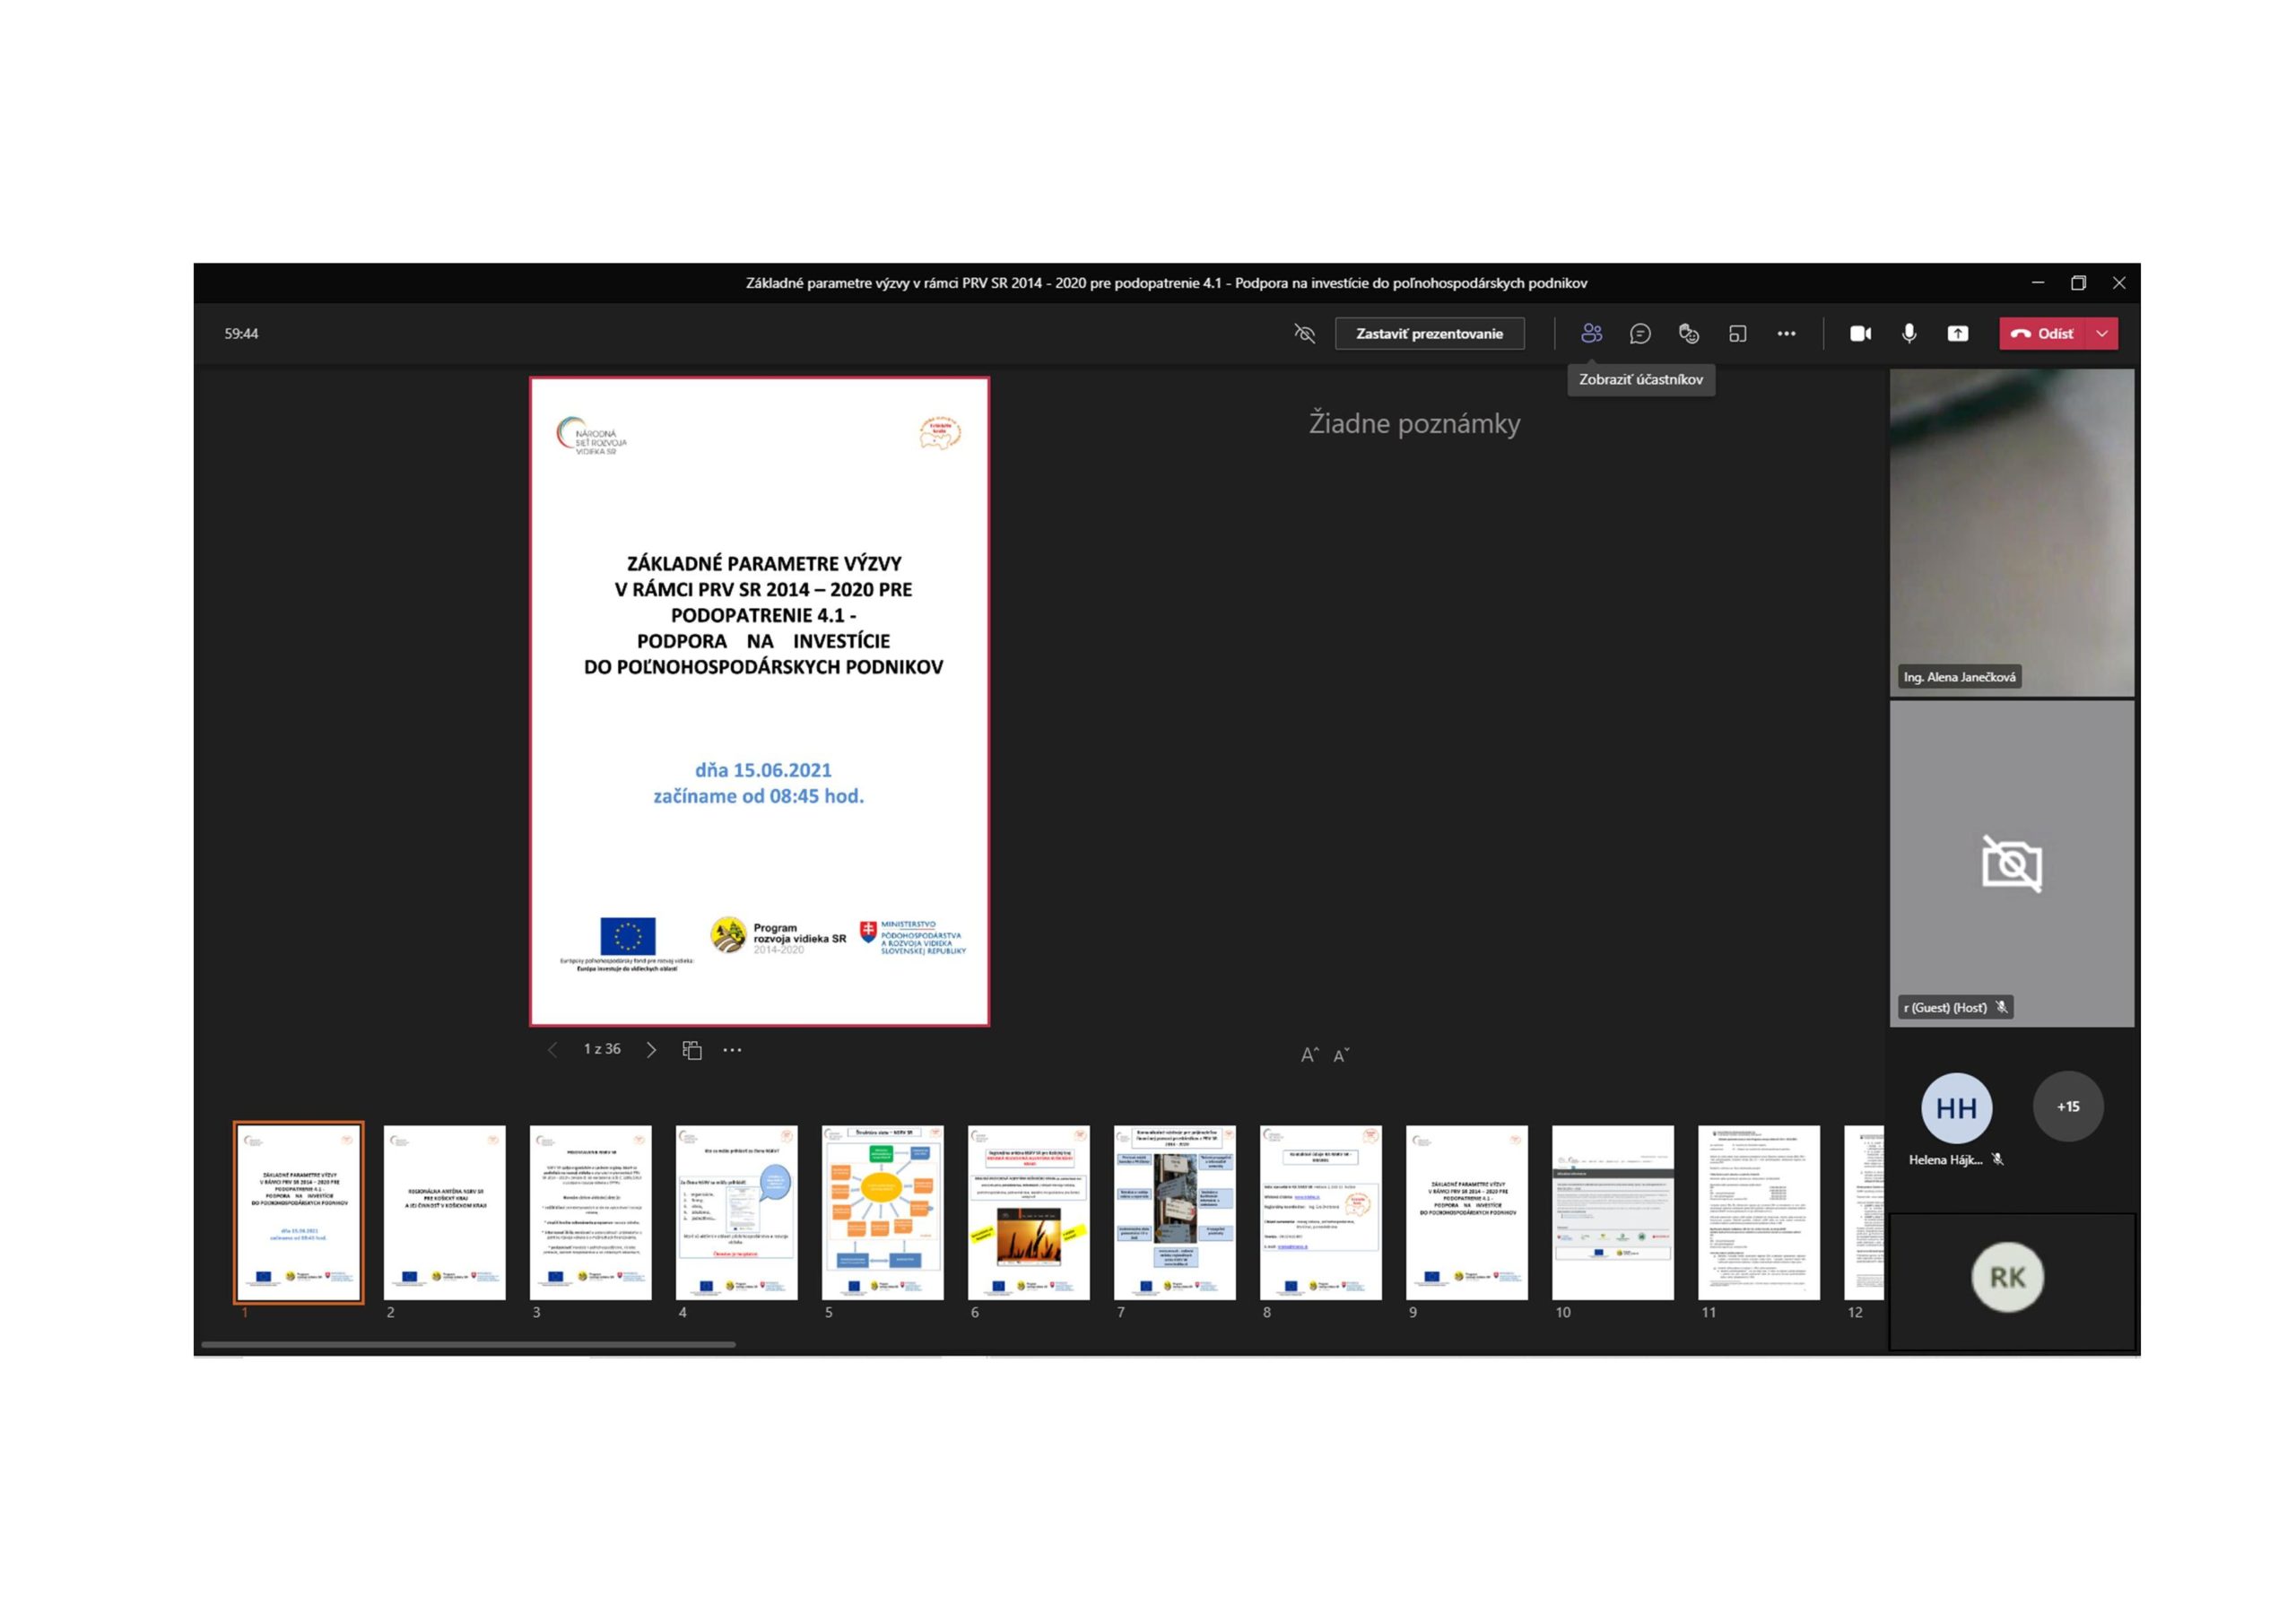
Task: Select slide thumbnail 1
Action: coord(299,1212)
